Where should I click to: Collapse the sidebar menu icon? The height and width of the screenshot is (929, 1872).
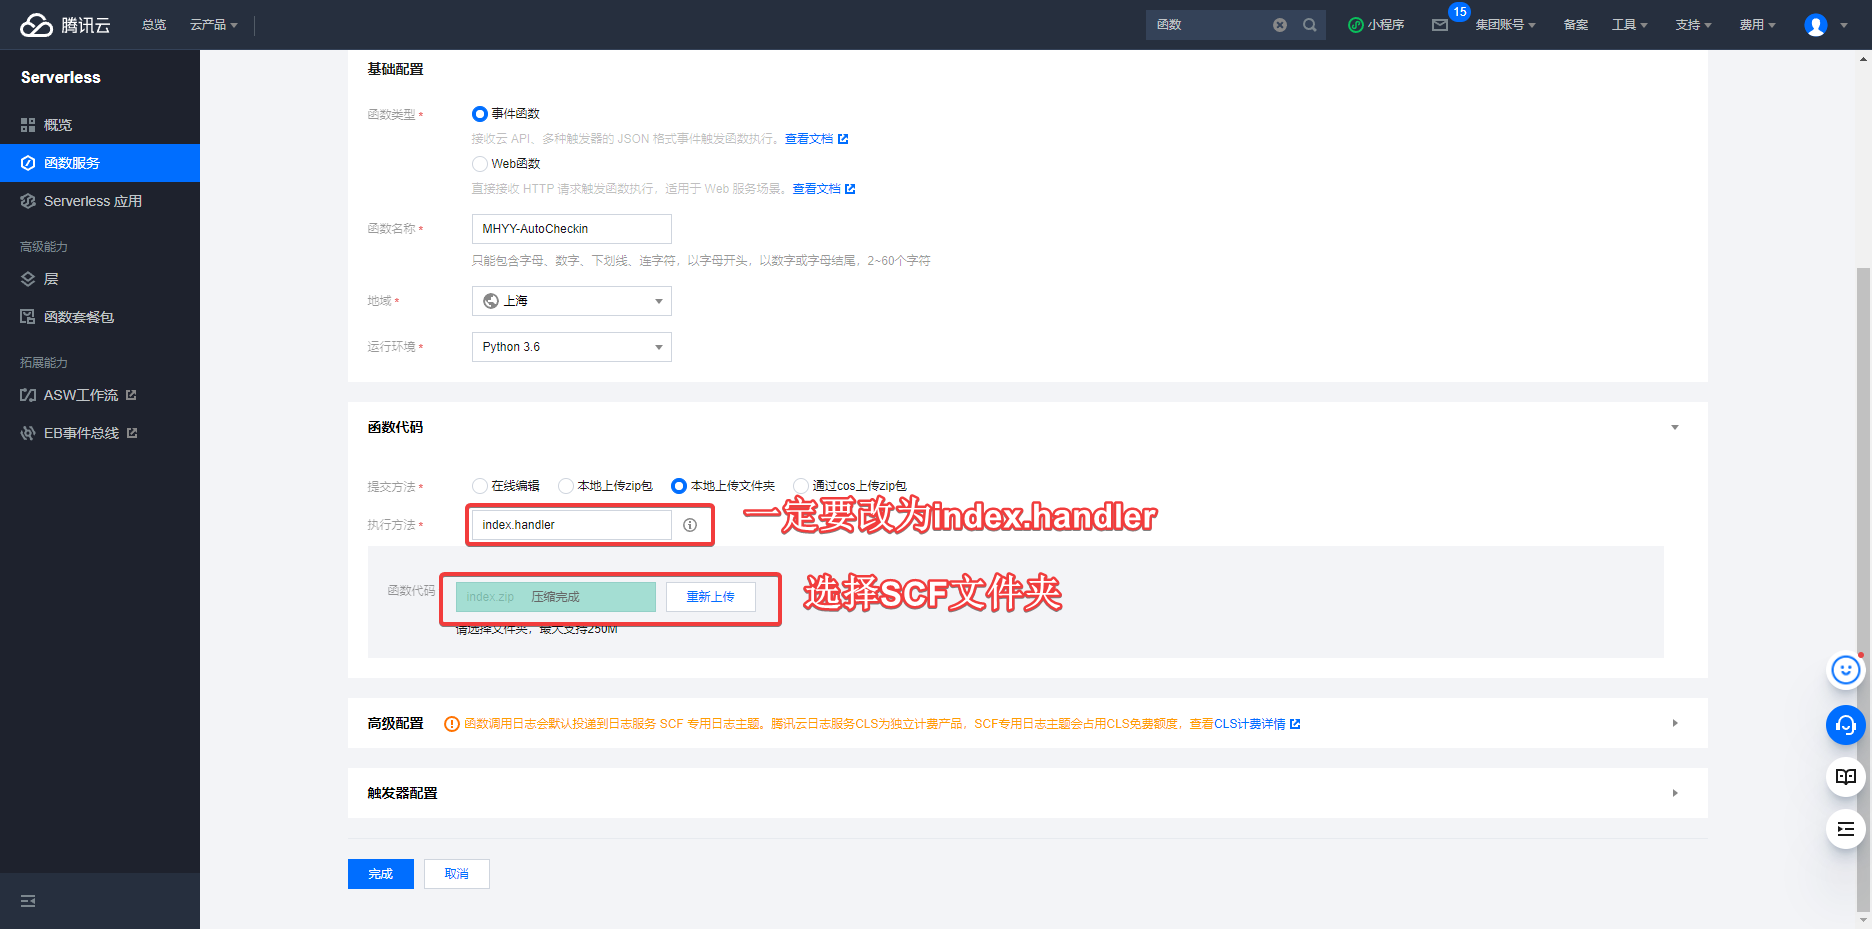click(x=28, y=901)
